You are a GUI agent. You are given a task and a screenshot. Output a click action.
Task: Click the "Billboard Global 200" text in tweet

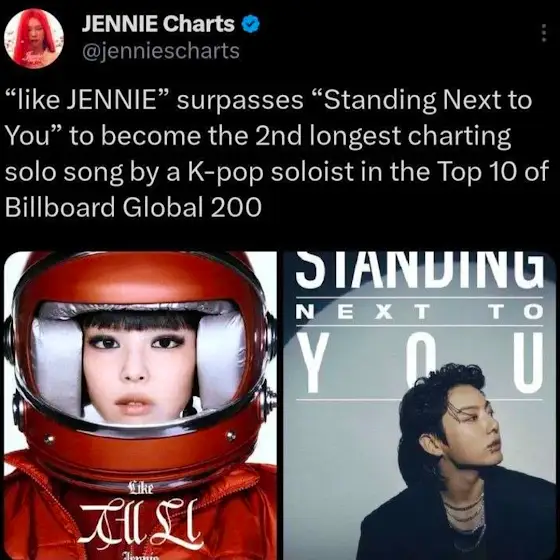[133, 207]
